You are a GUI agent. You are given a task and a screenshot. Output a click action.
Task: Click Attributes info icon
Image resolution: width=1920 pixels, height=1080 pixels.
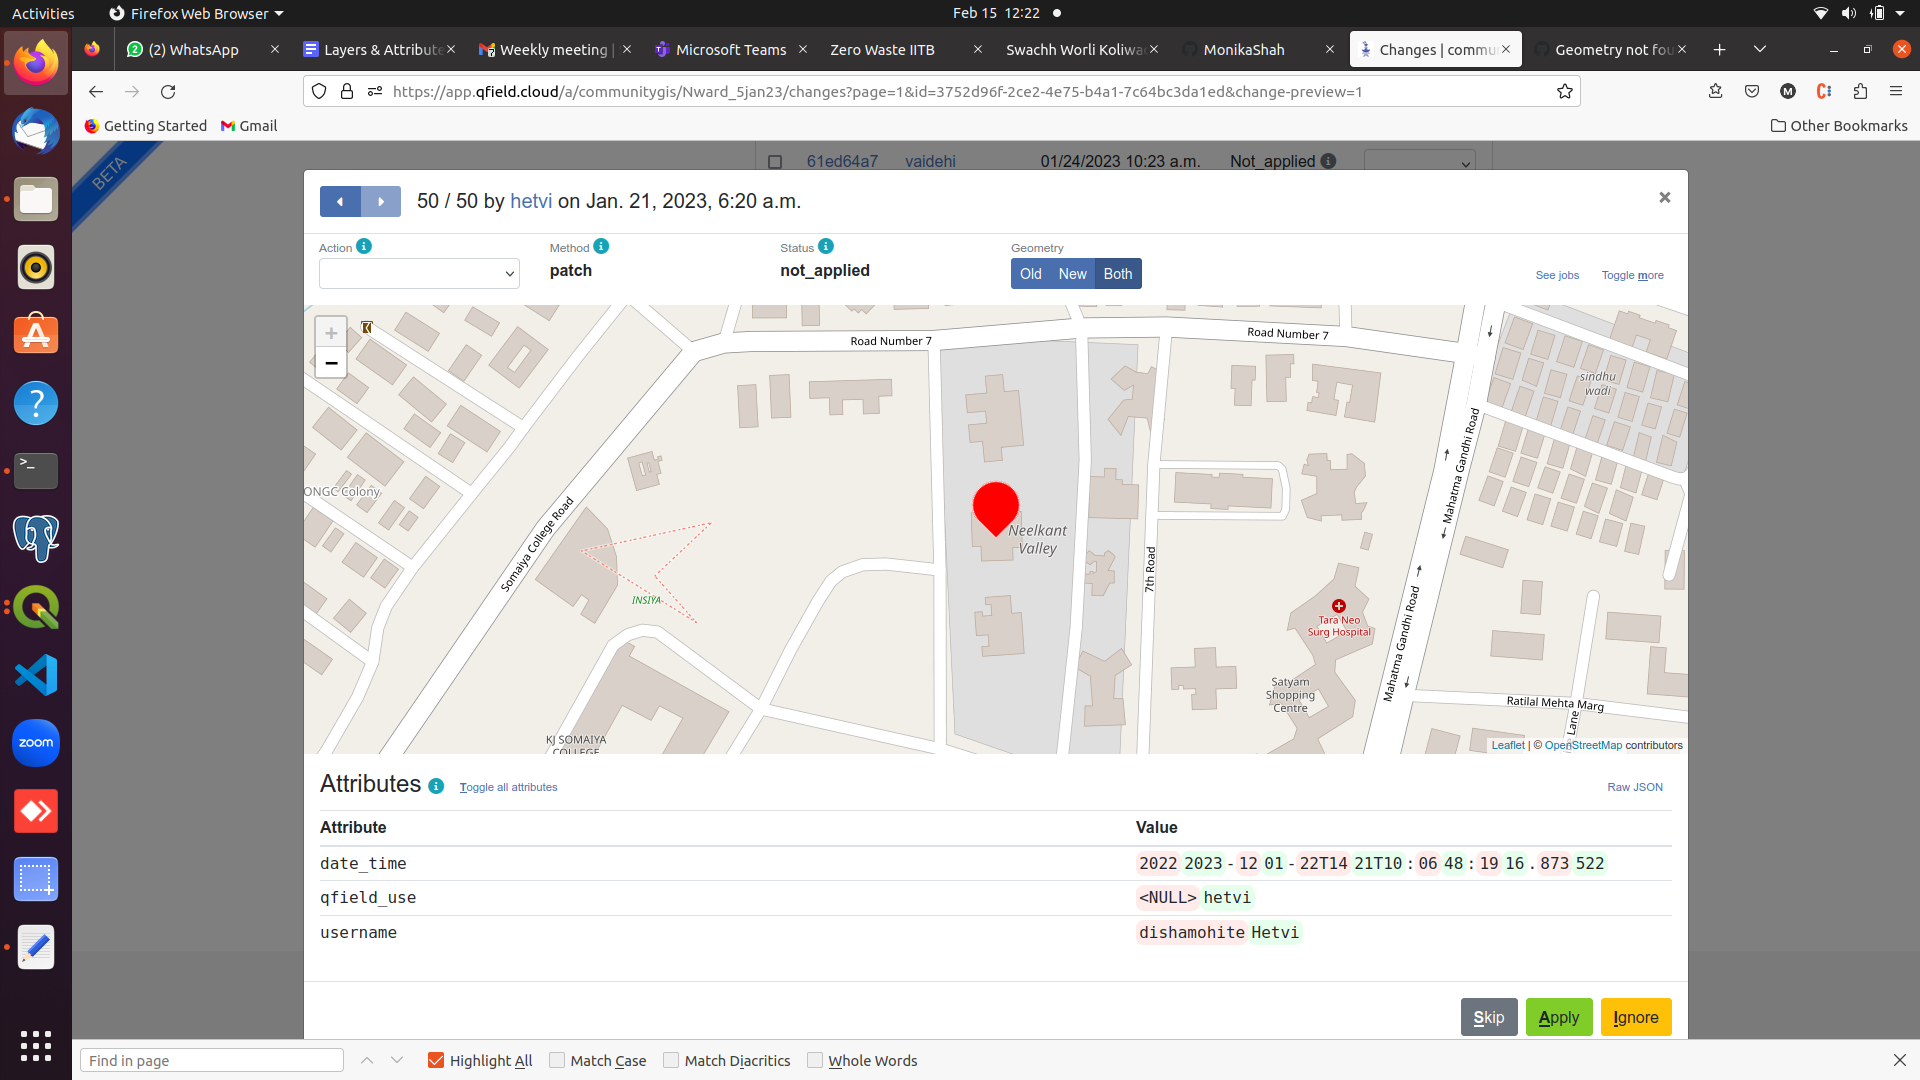click(x=436, y=786)
